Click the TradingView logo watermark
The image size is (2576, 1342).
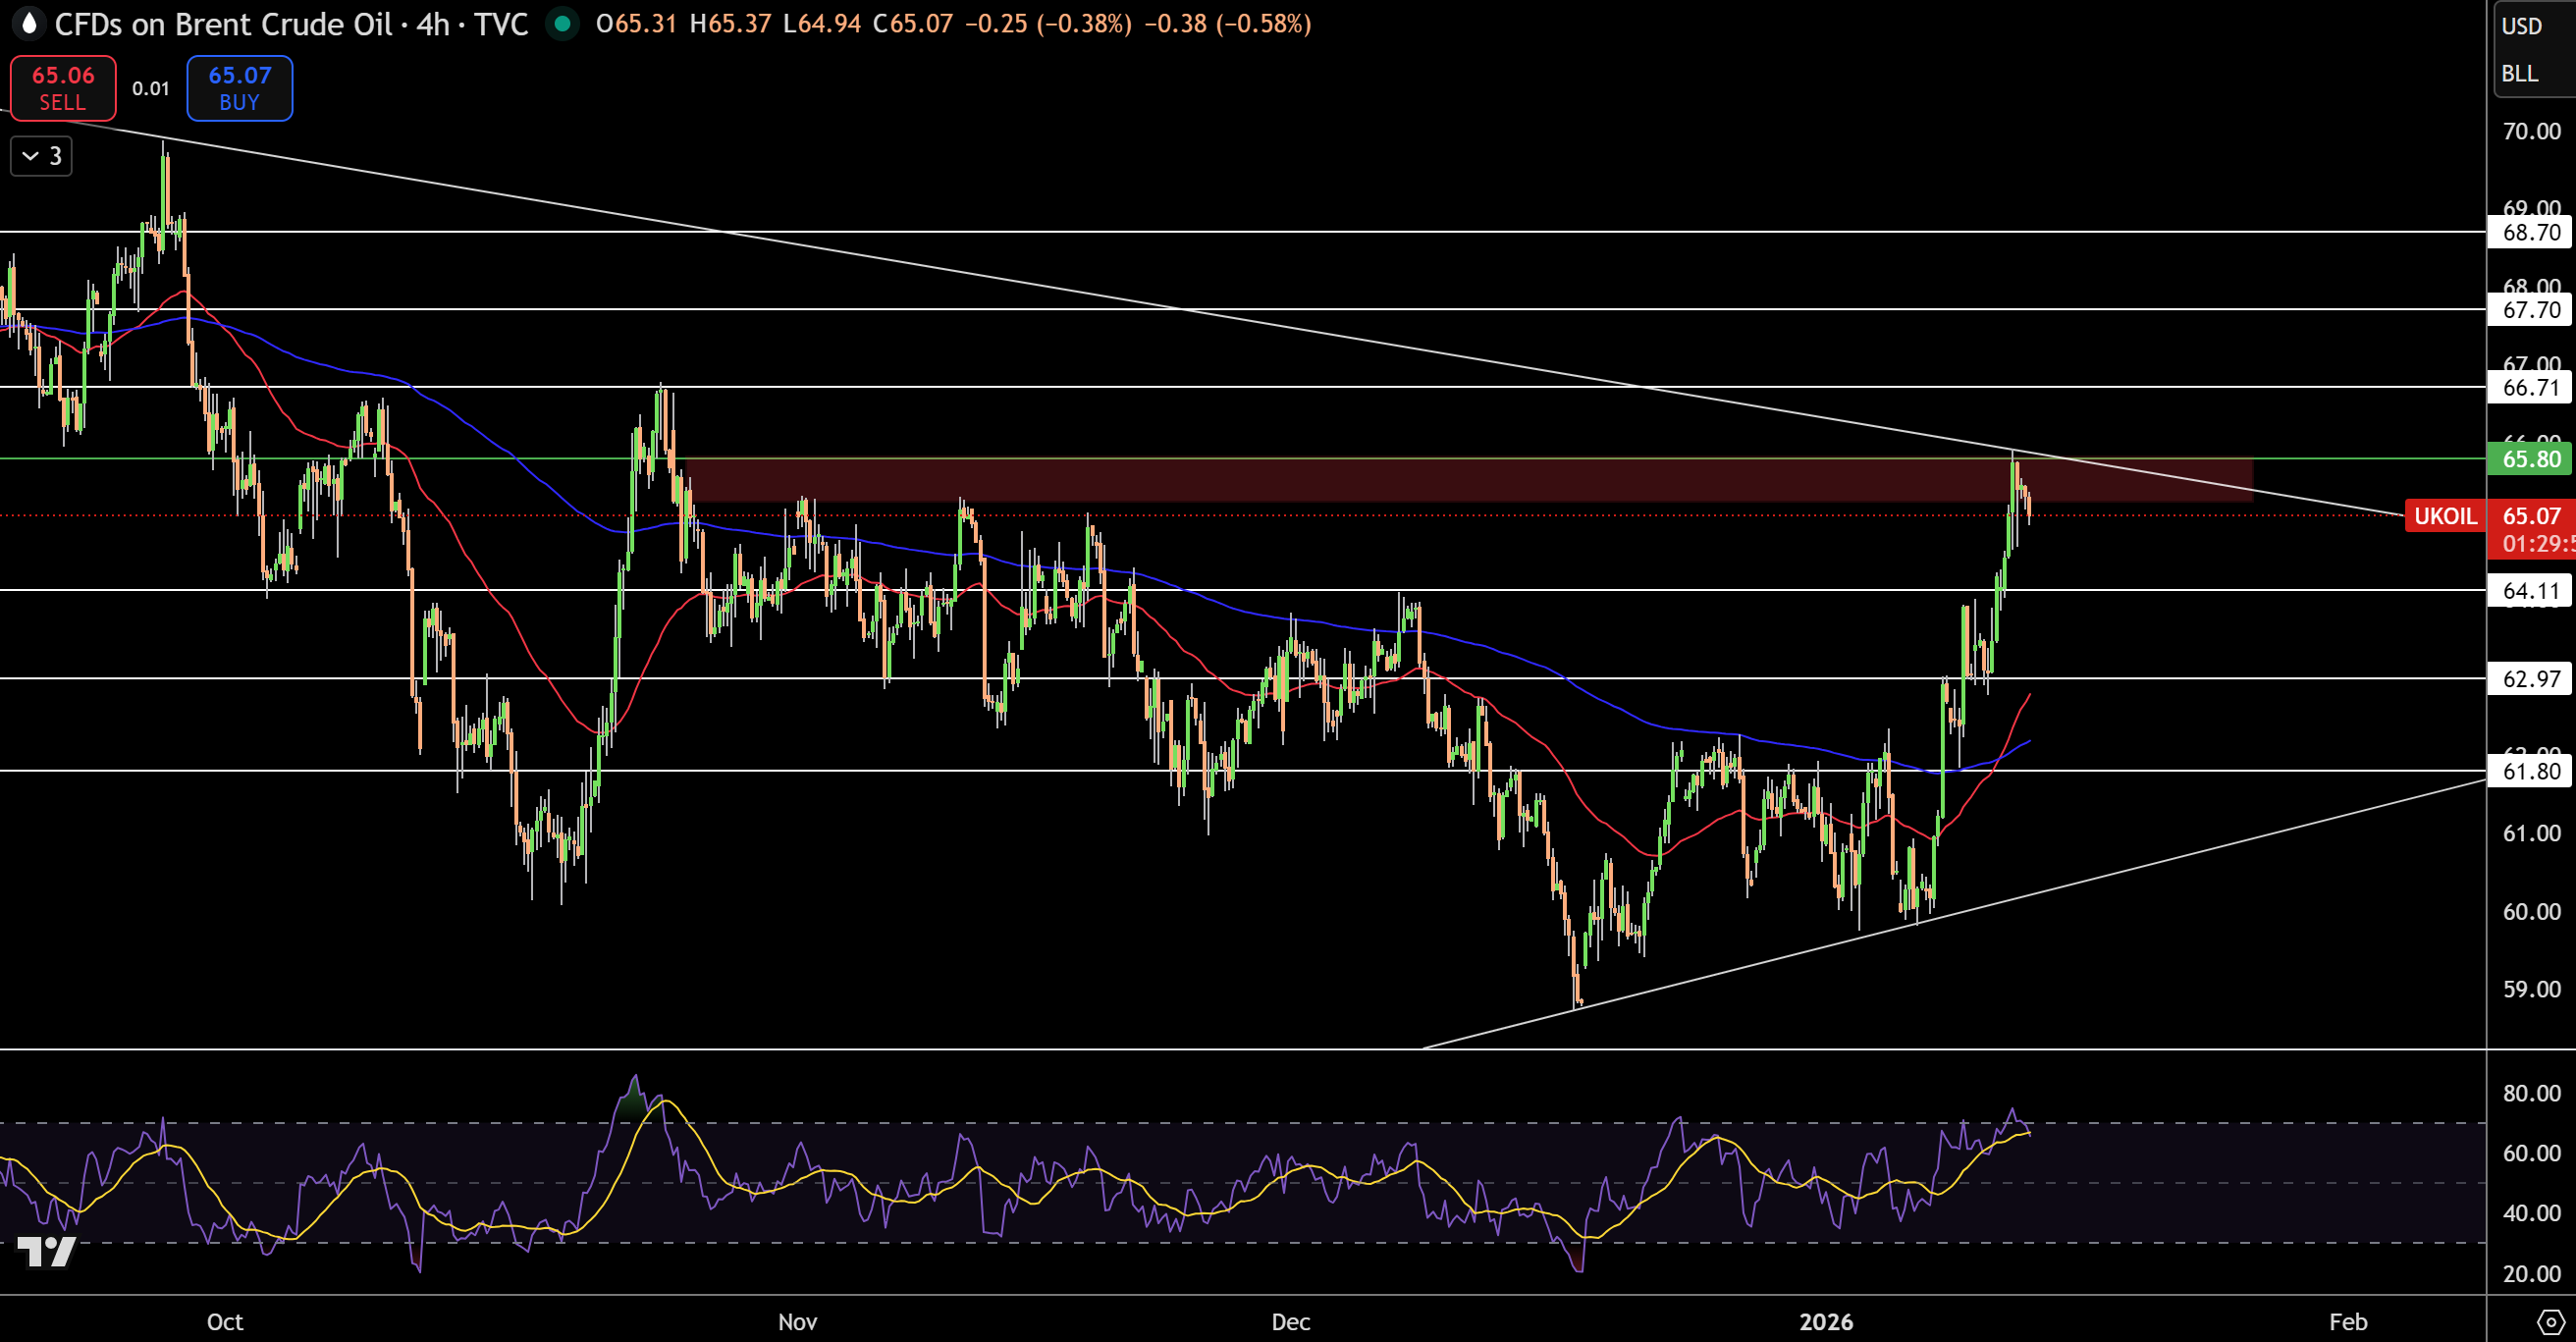[x=46, y=1252]
